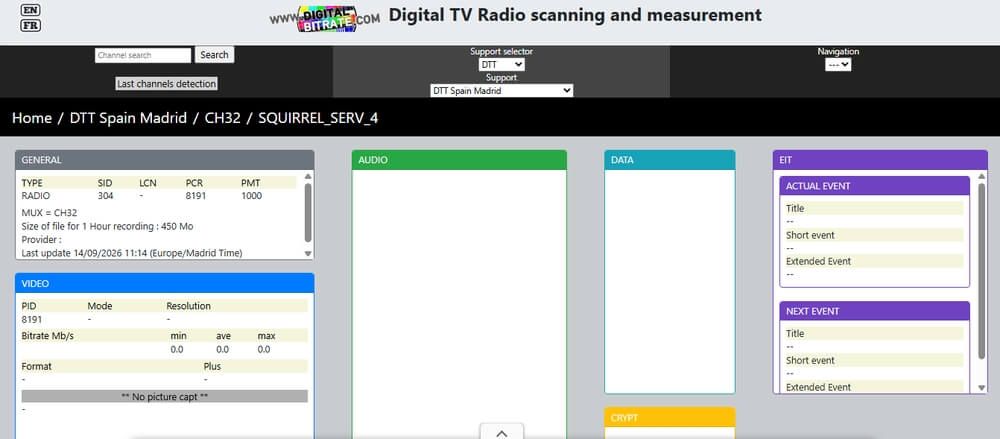Click Extended Event label in ACTUAL EVENT

(818, 261)
